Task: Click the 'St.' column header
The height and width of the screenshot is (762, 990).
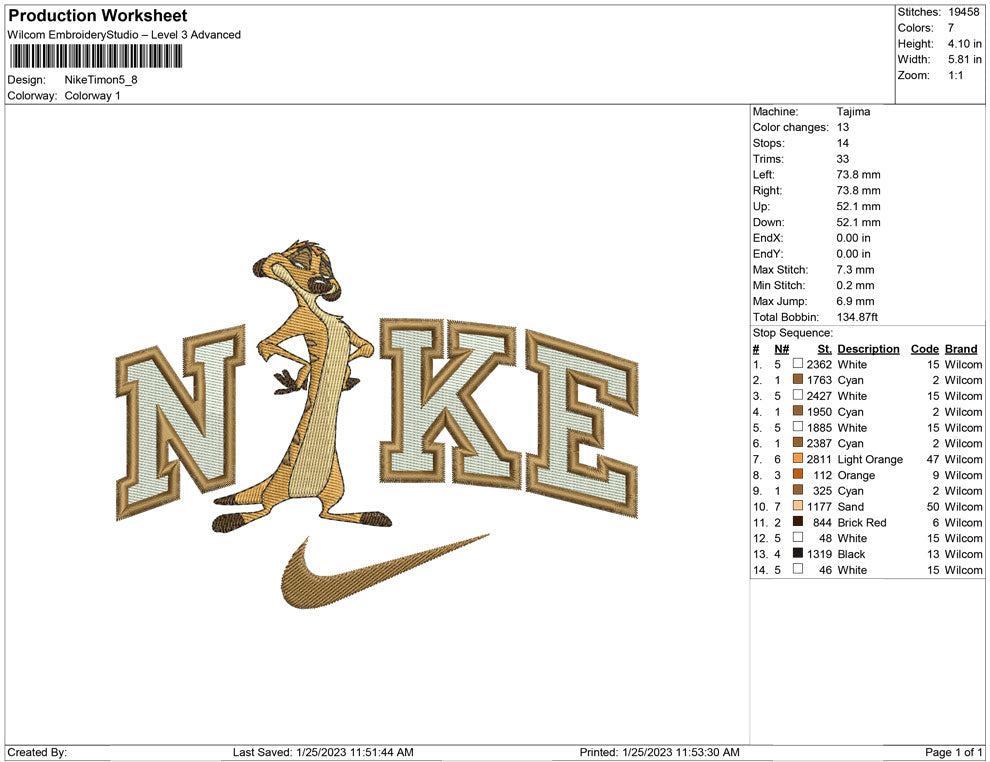Action: (824, 349)
